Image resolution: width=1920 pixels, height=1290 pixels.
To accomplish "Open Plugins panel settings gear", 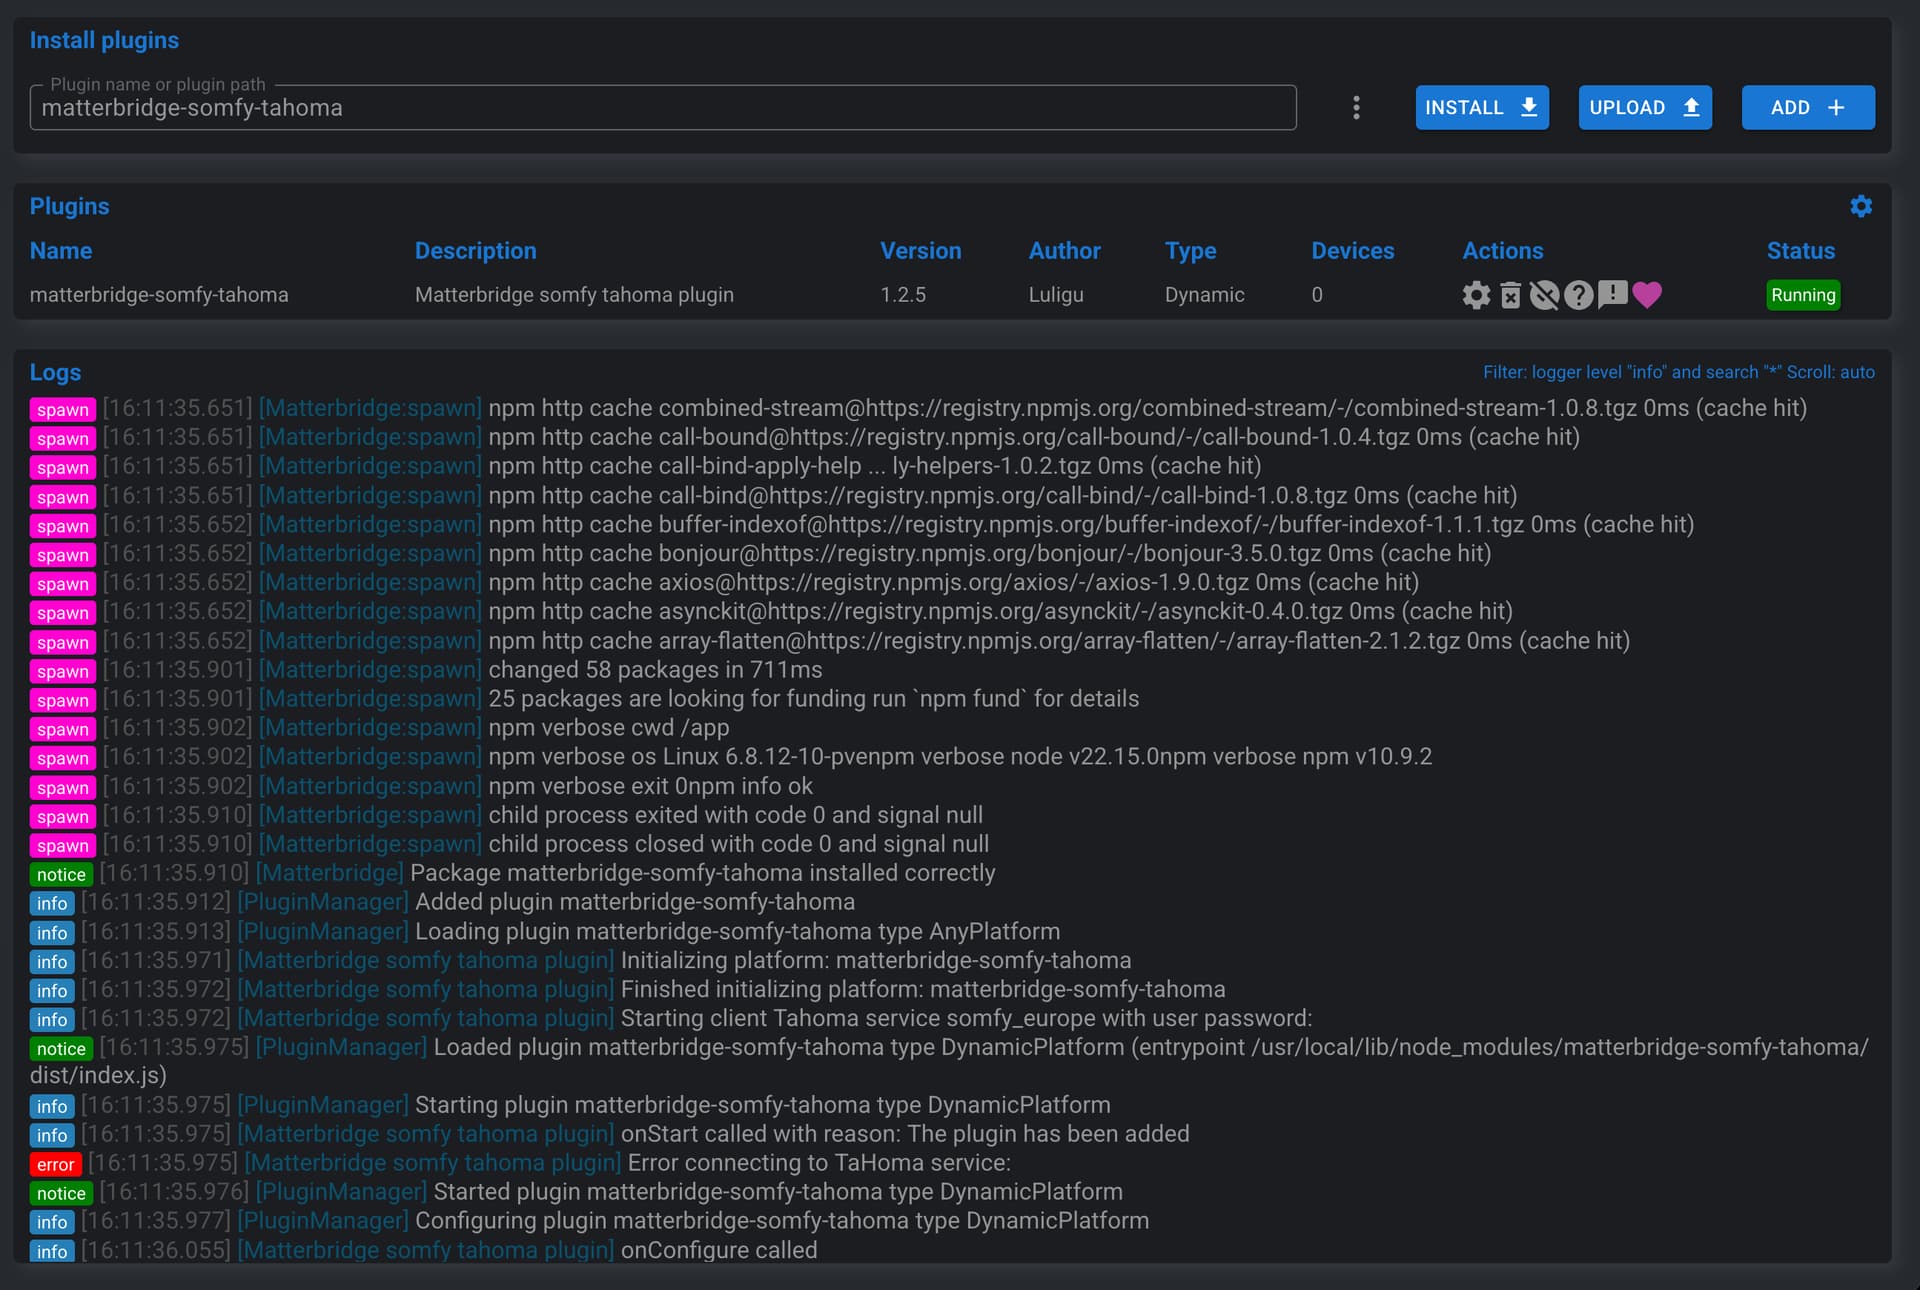I will pyautogui.click(x=1860, y=206).
